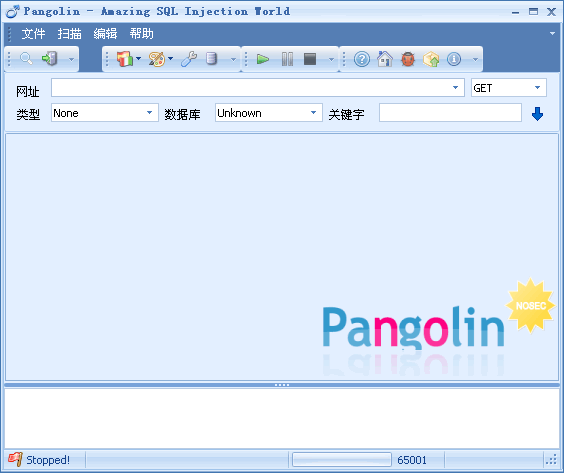The image size is (564, 473).
Task: Click the Stopped! status text
Action: tap(48, 460)
